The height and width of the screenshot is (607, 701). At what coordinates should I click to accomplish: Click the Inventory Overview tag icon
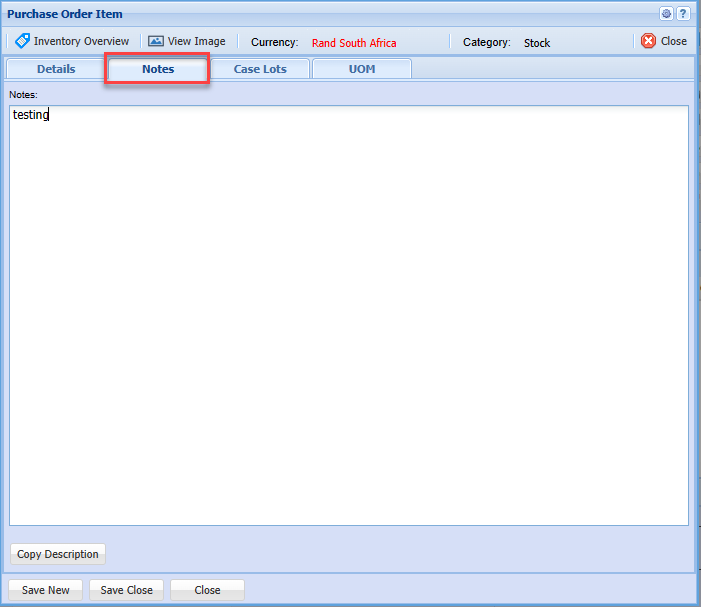pos(22,41)
